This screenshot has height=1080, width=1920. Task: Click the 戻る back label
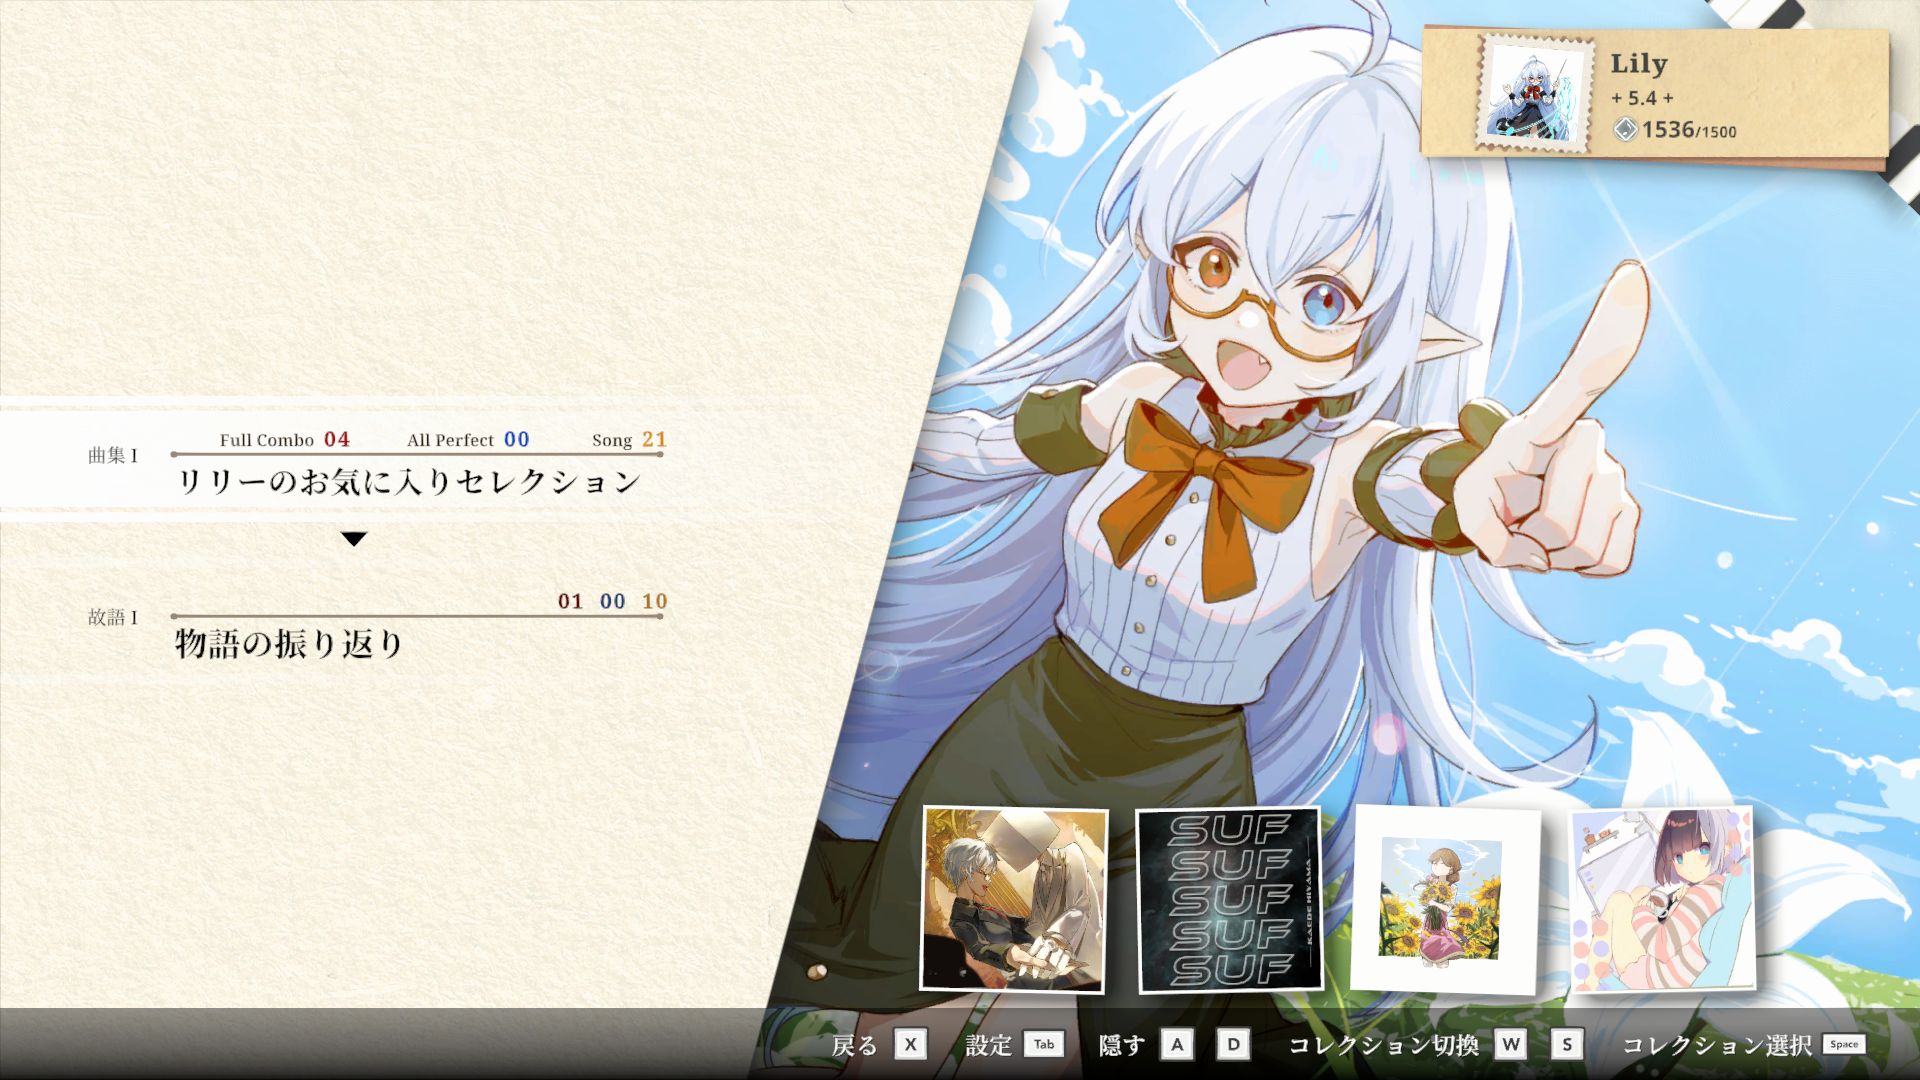pyautogui.click(x=854, y=1045)
